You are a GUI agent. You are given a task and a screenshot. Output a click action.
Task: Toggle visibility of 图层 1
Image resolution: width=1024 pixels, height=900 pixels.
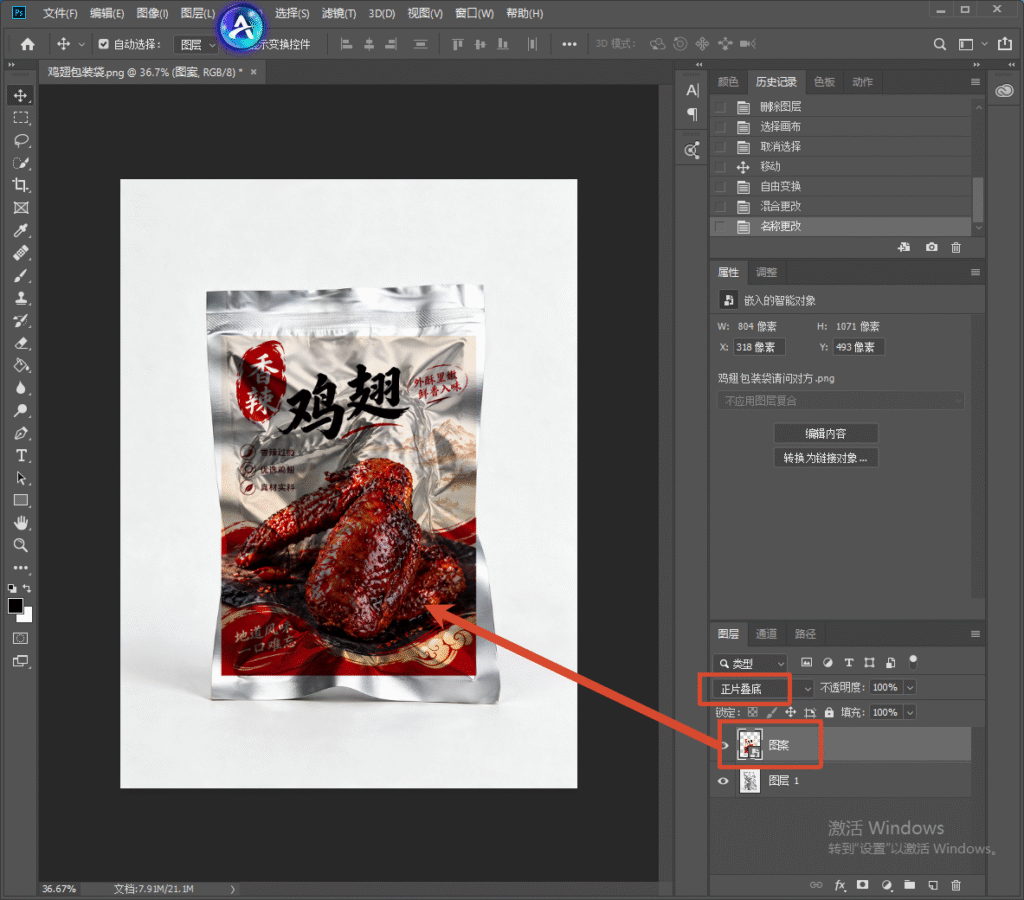tap(723, 780)
